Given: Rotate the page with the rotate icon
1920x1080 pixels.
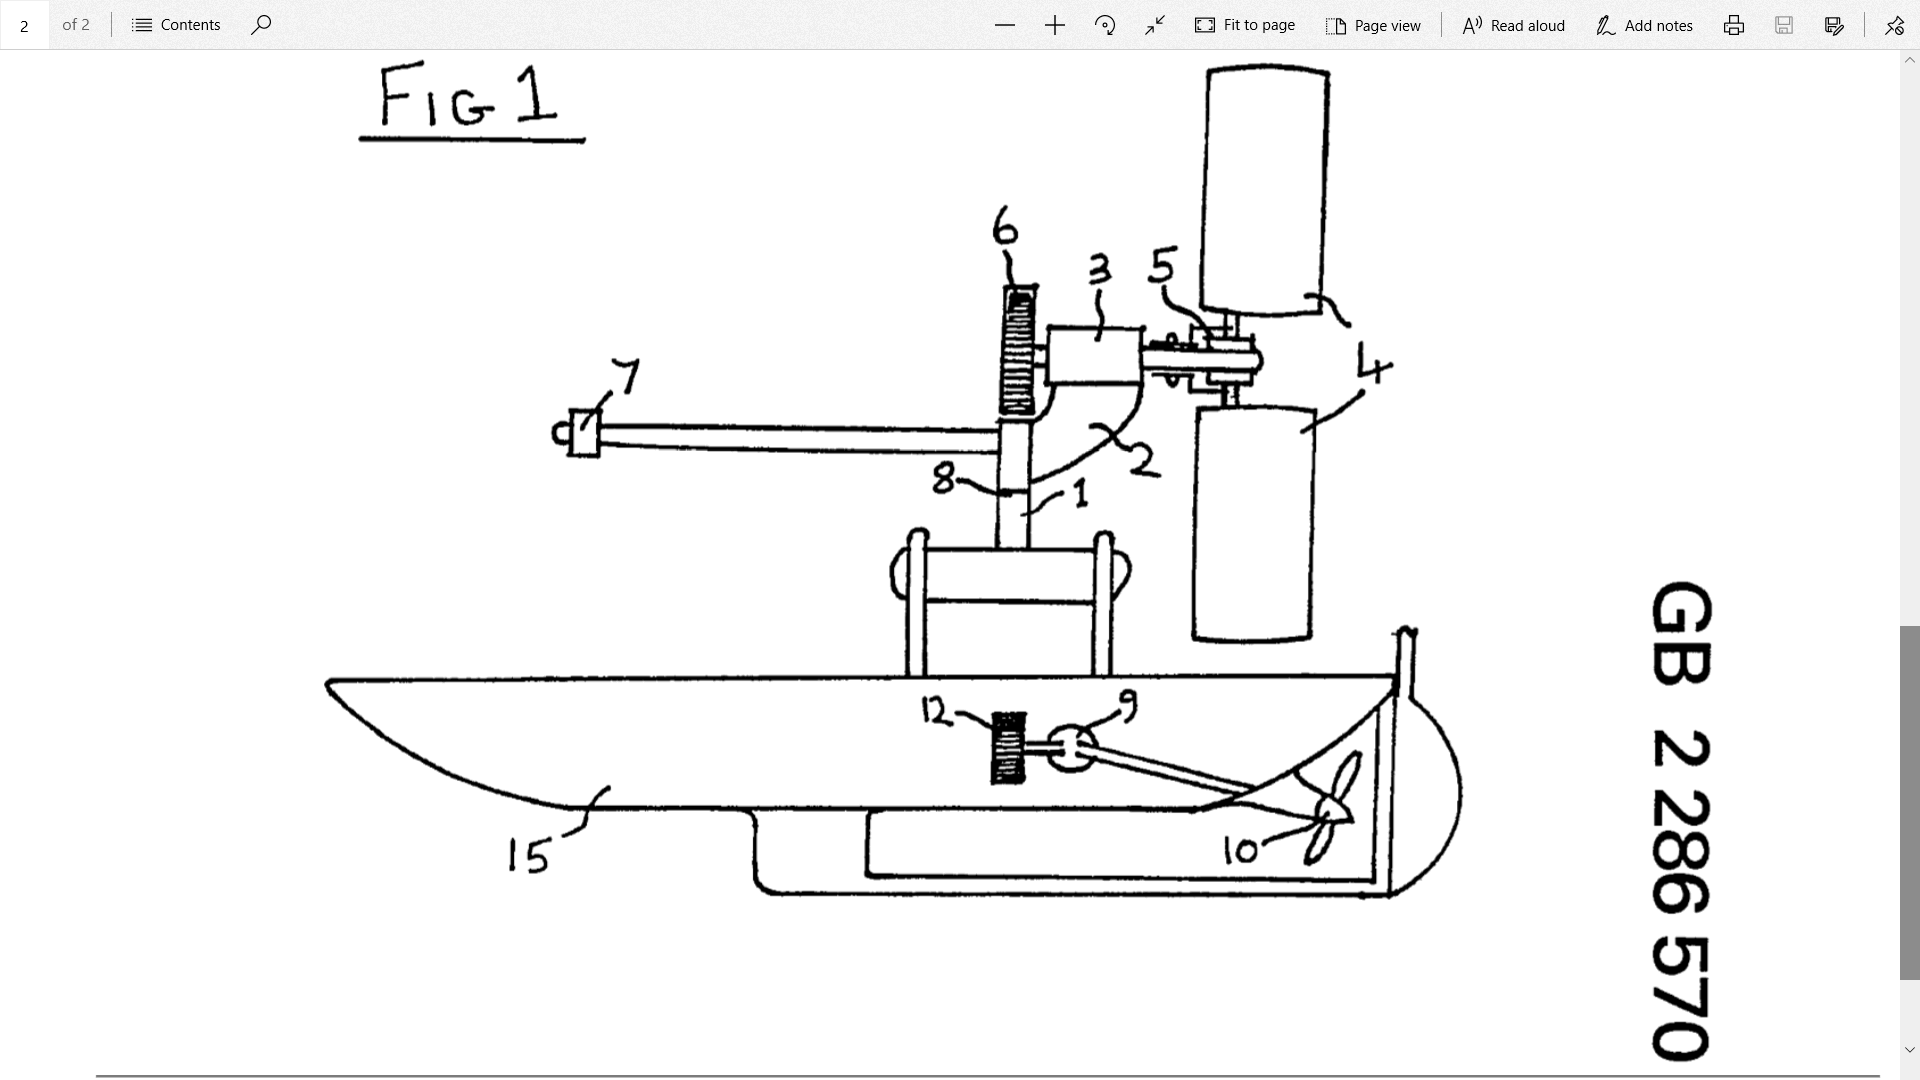Looking at the screenshot, I should click(1105, 25).
